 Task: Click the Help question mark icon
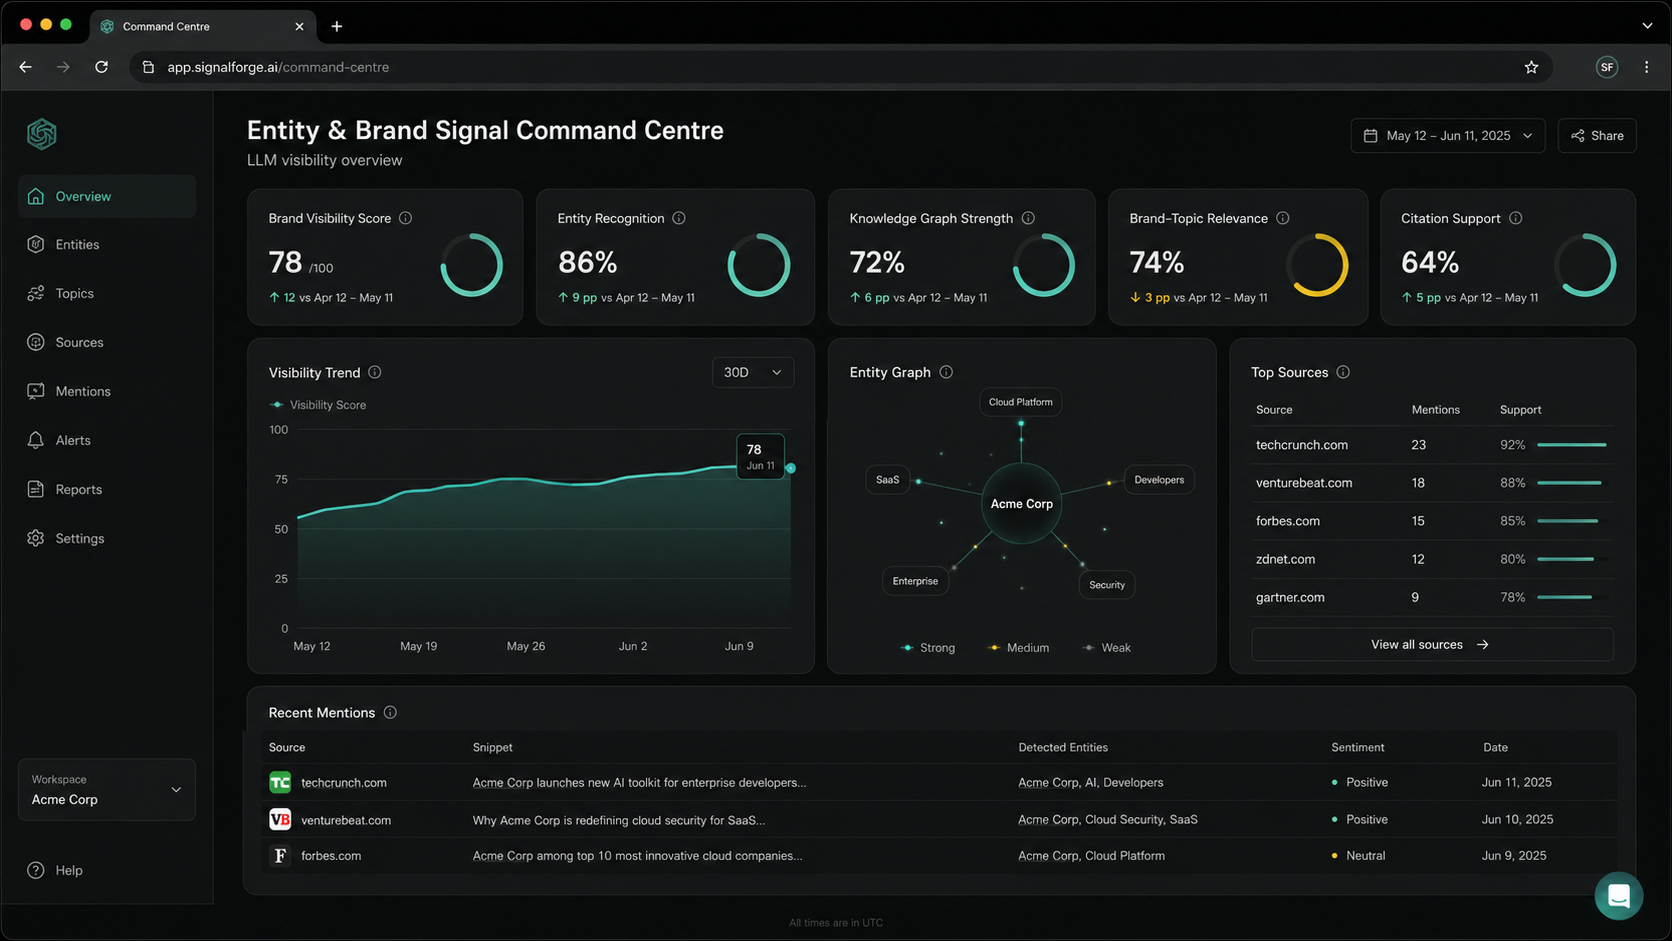click(x=36, y=870)
